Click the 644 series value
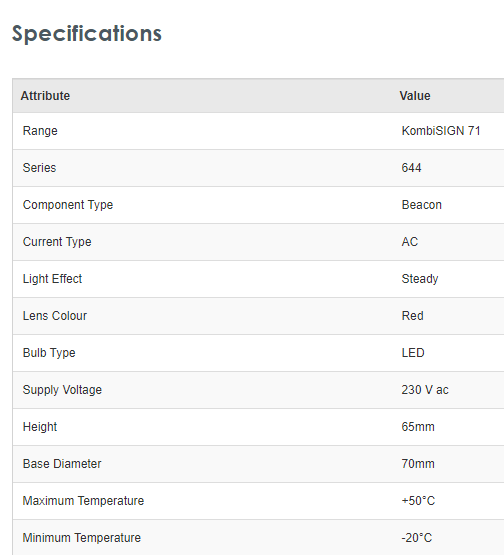The image size is (504, 555). (411, 168)
